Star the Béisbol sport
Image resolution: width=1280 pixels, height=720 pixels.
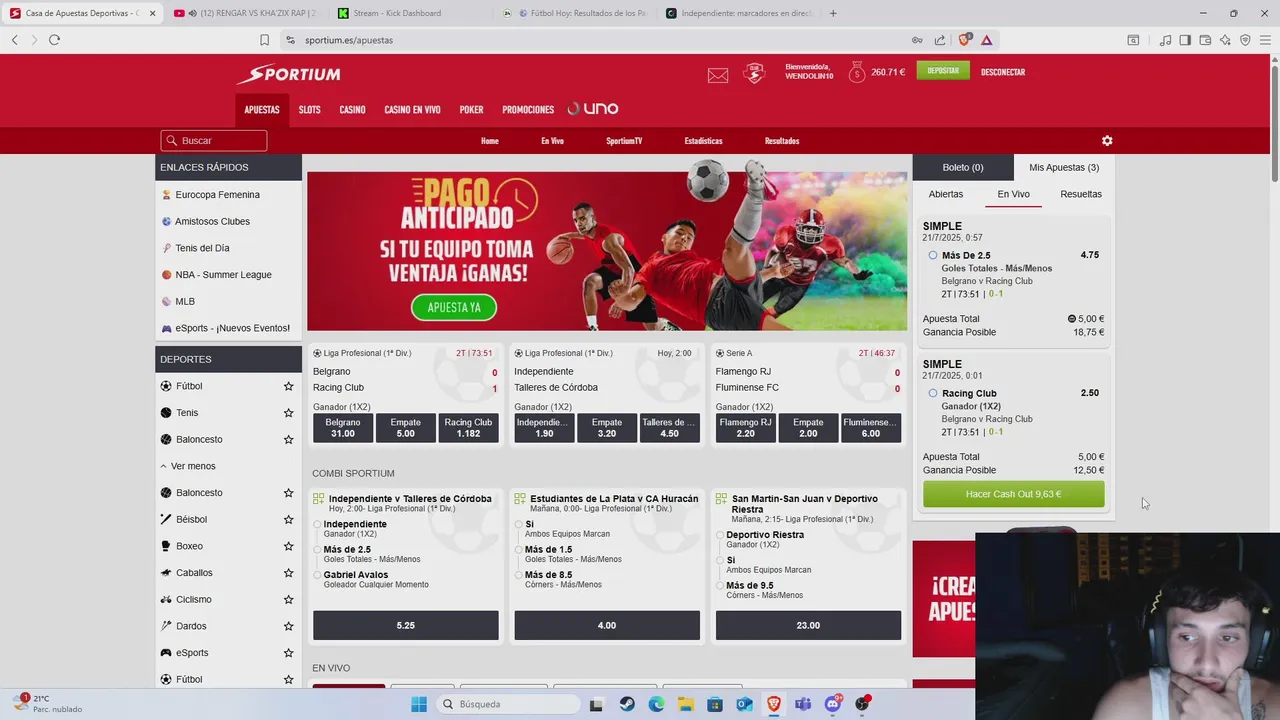click(x=288, y=519)
